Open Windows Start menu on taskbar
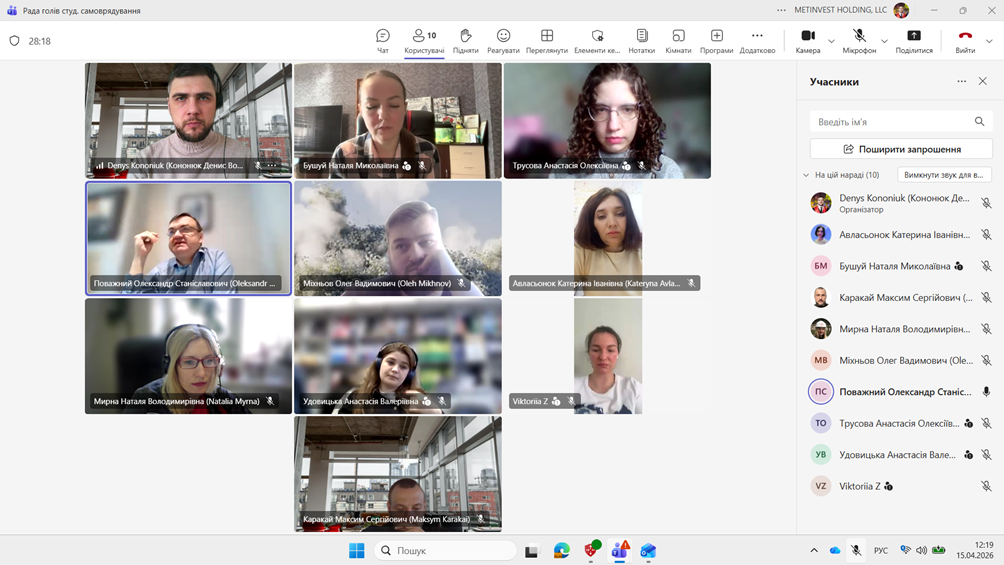The image size is (1004, 565). click(x=356, y=551)
